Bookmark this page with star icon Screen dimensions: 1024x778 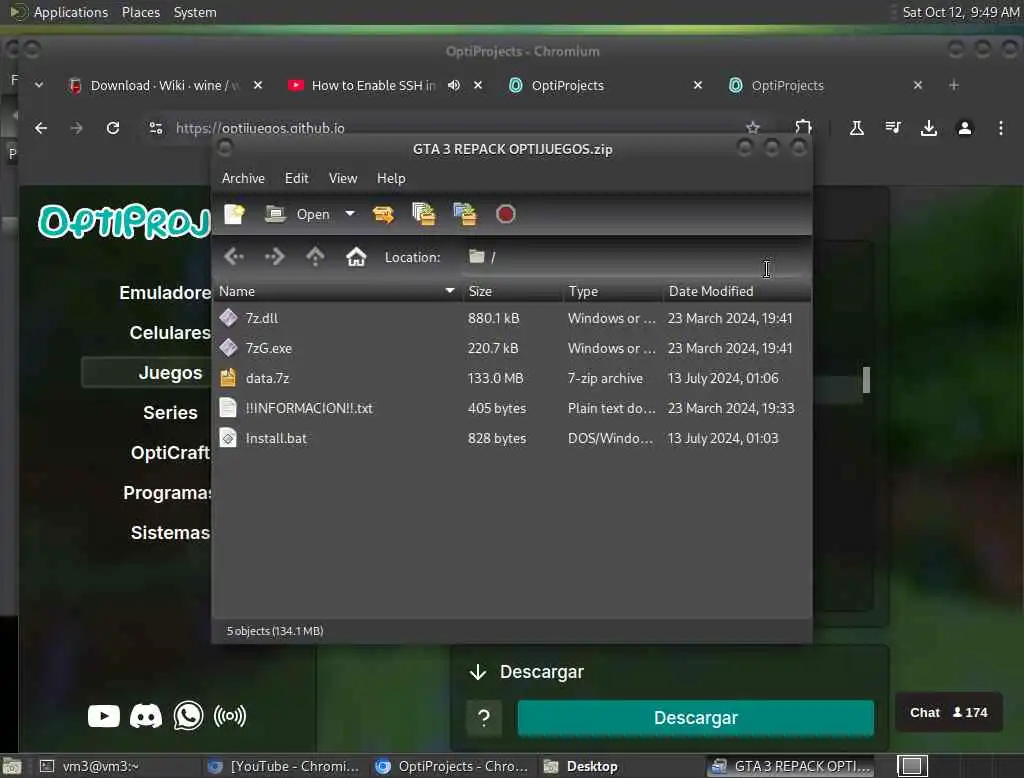point(753,128)
